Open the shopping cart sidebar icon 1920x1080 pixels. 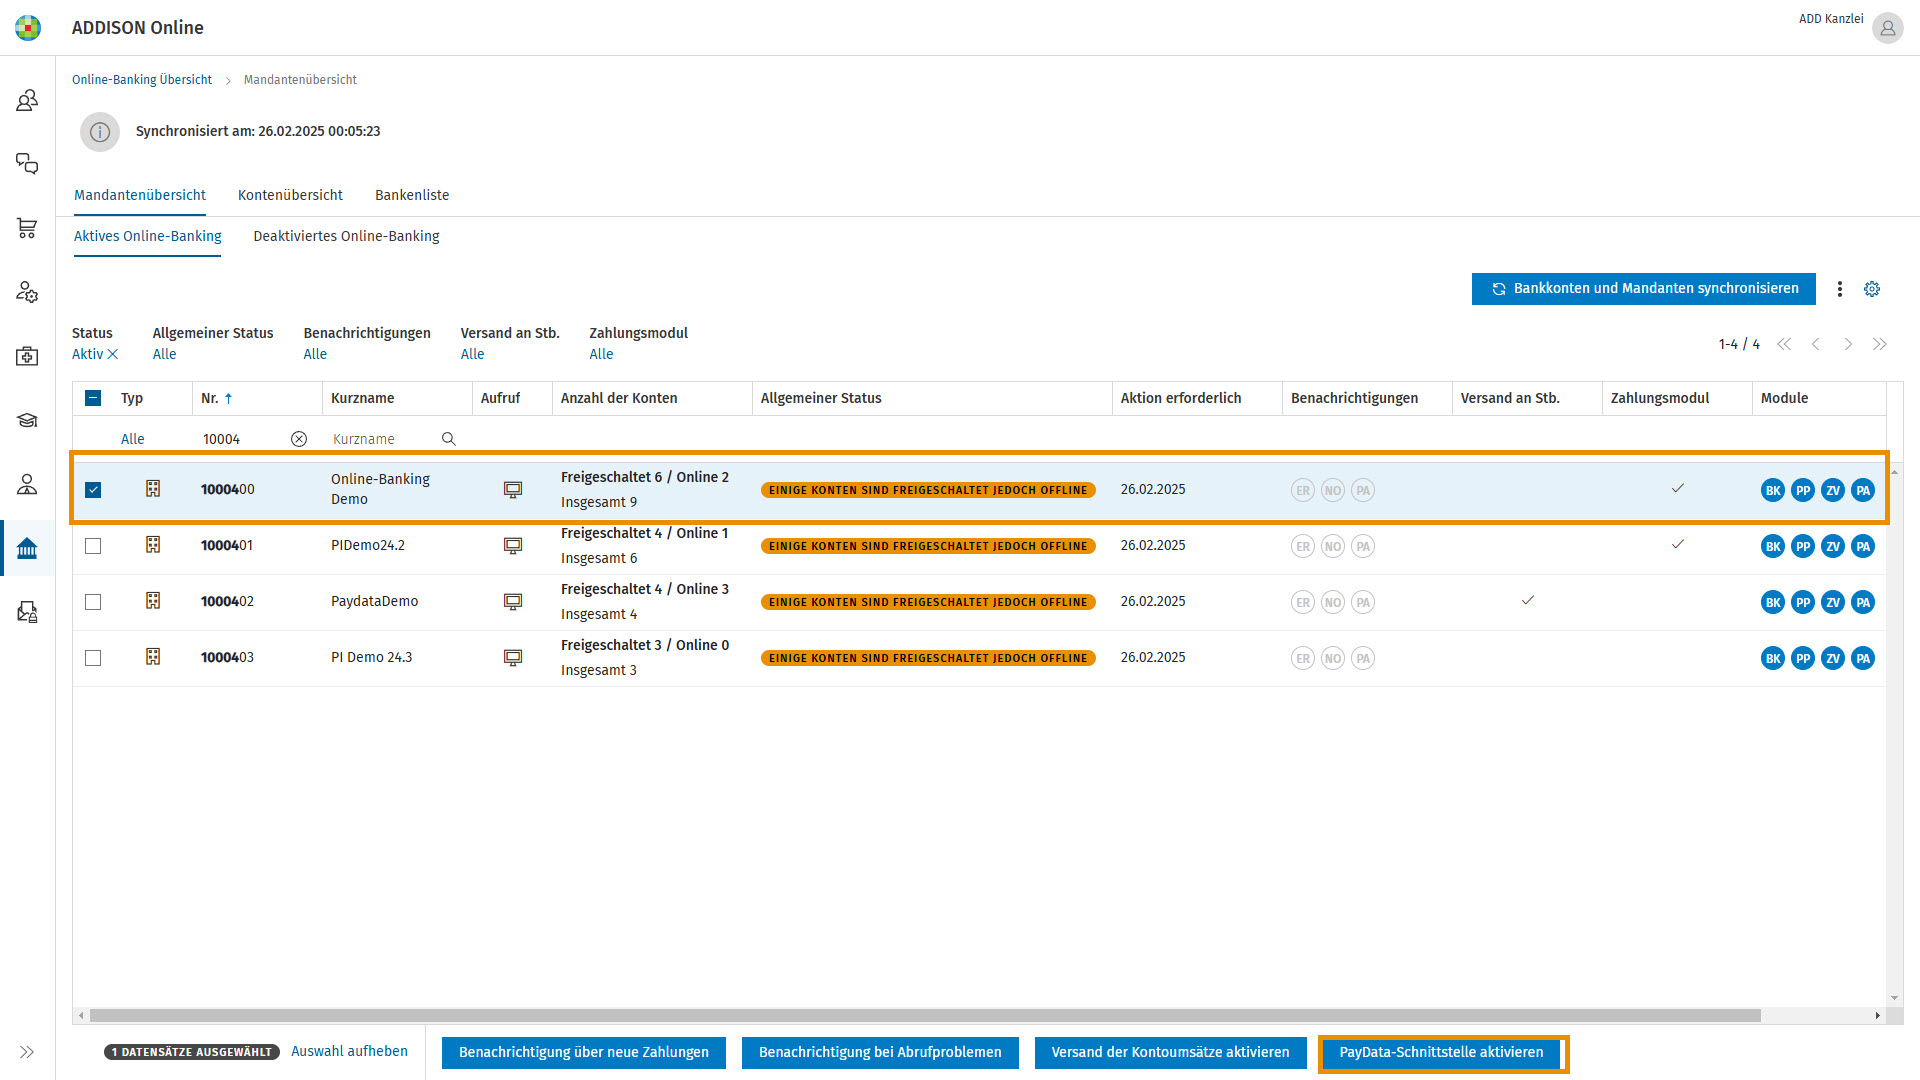pos(27,228)
